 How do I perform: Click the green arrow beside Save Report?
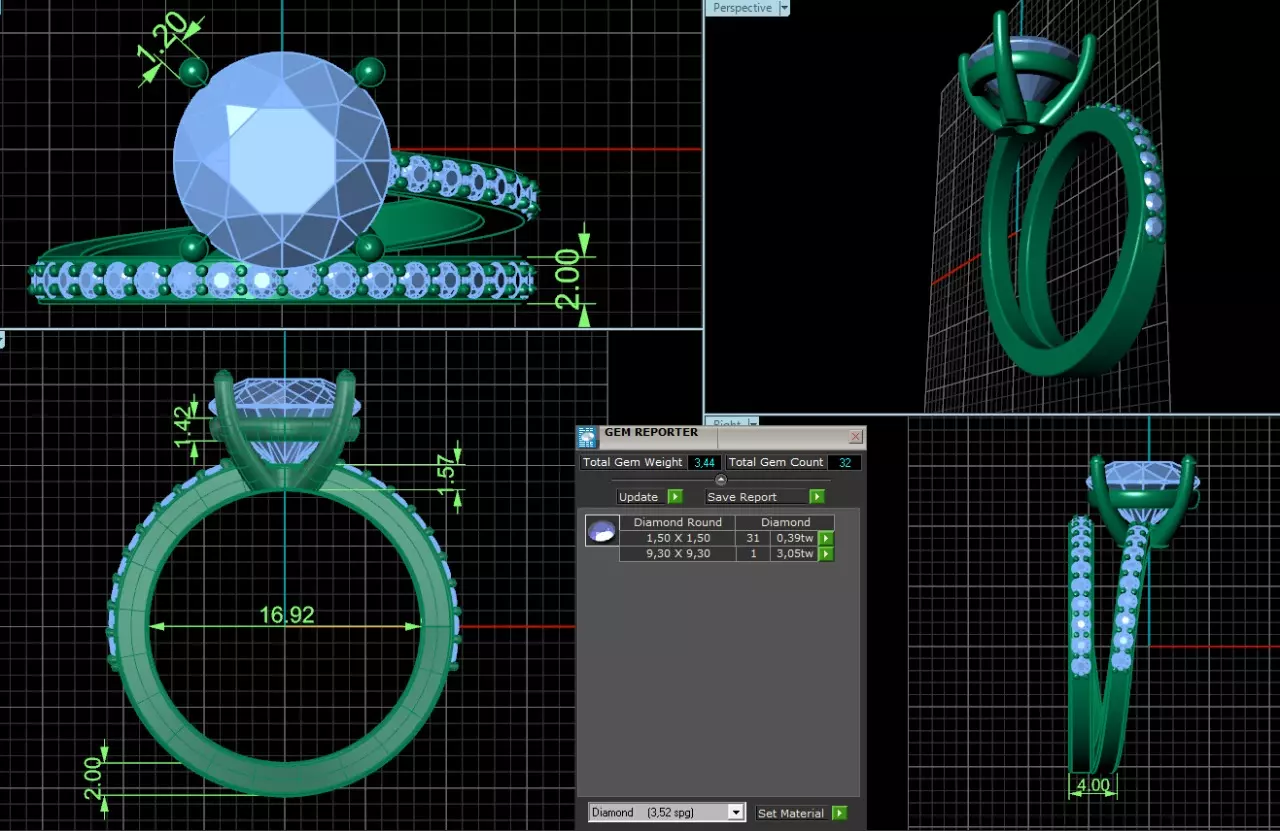(x=817, y=497)
